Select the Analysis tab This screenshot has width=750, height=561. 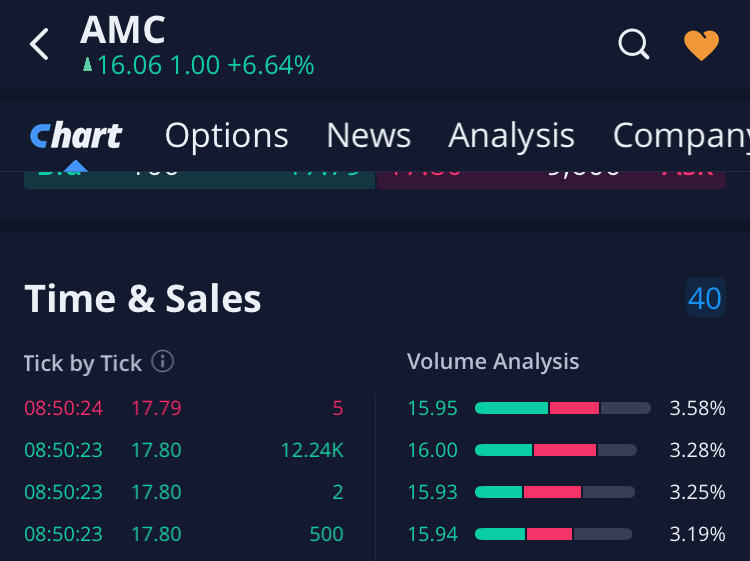[x=511, y=135]
